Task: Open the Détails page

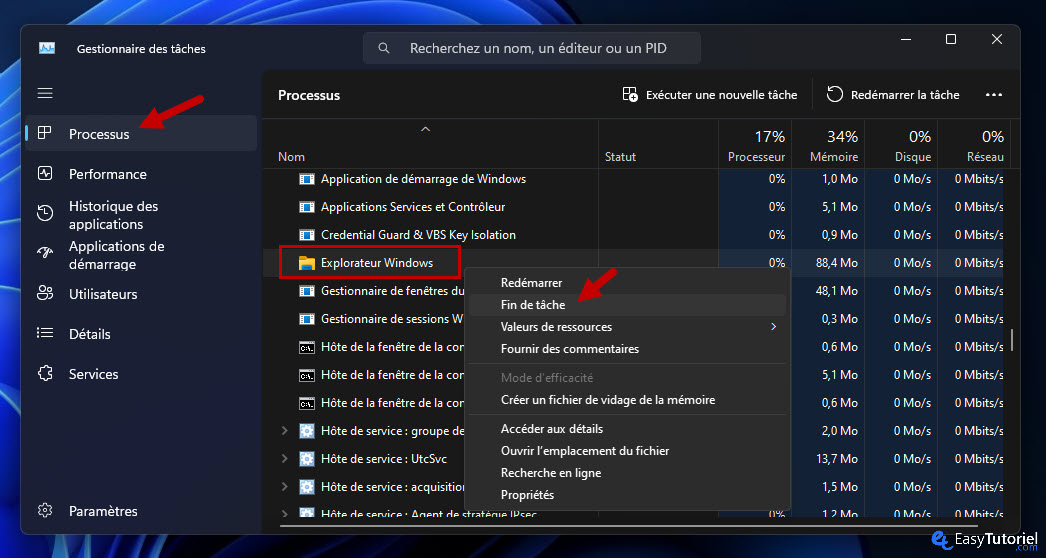Action: point(141,334)
